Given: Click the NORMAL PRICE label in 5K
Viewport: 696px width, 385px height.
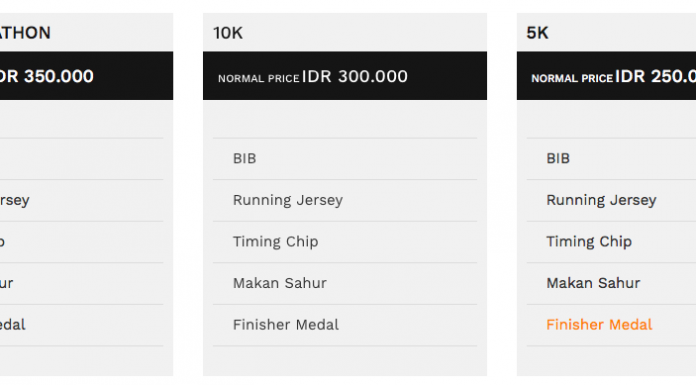Looking at the screenshot, I should click(572, 79).
